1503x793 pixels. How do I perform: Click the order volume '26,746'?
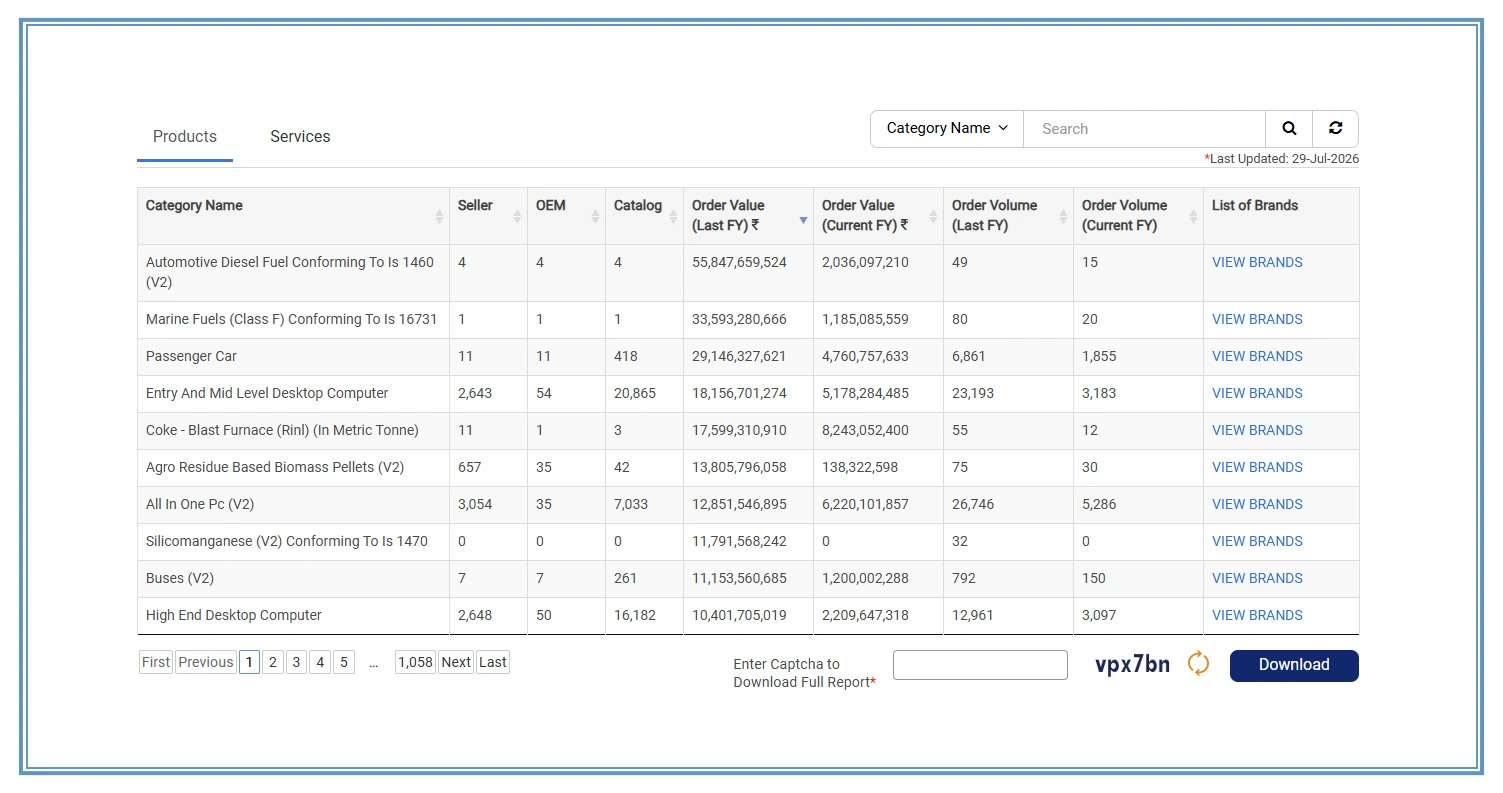[x=973, y=504]
